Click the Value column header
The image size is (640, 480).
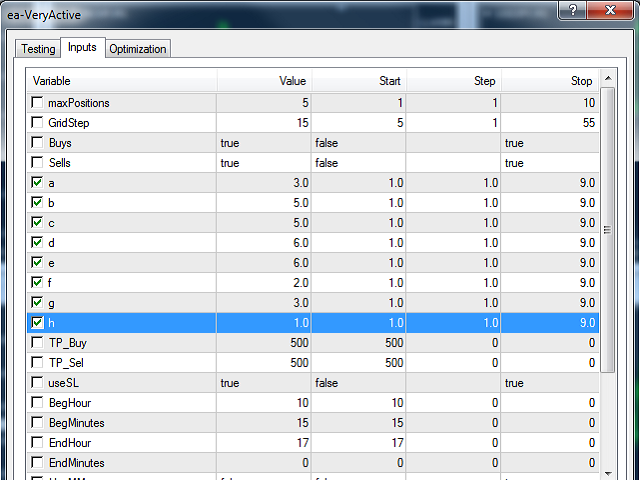263,81
